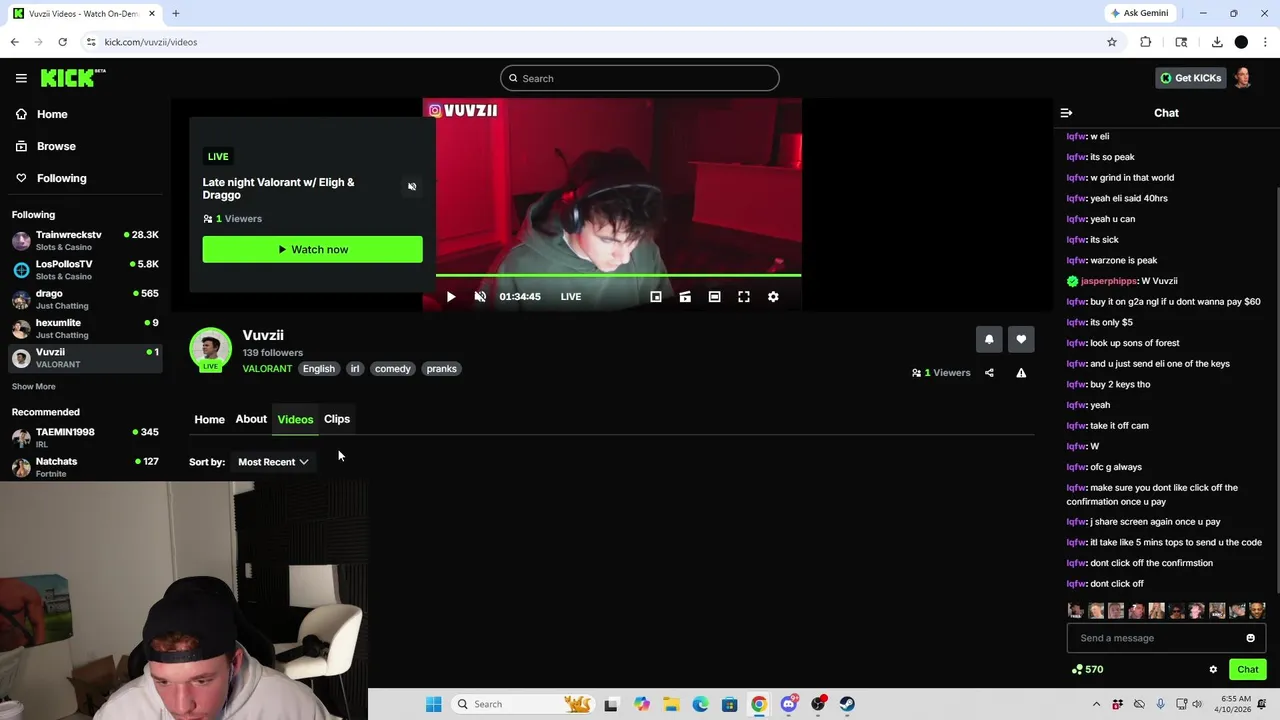The image size is (1280, 720).
Task: Open Windows Start menu
Action: pyautogui.click(x=433, y=704)
